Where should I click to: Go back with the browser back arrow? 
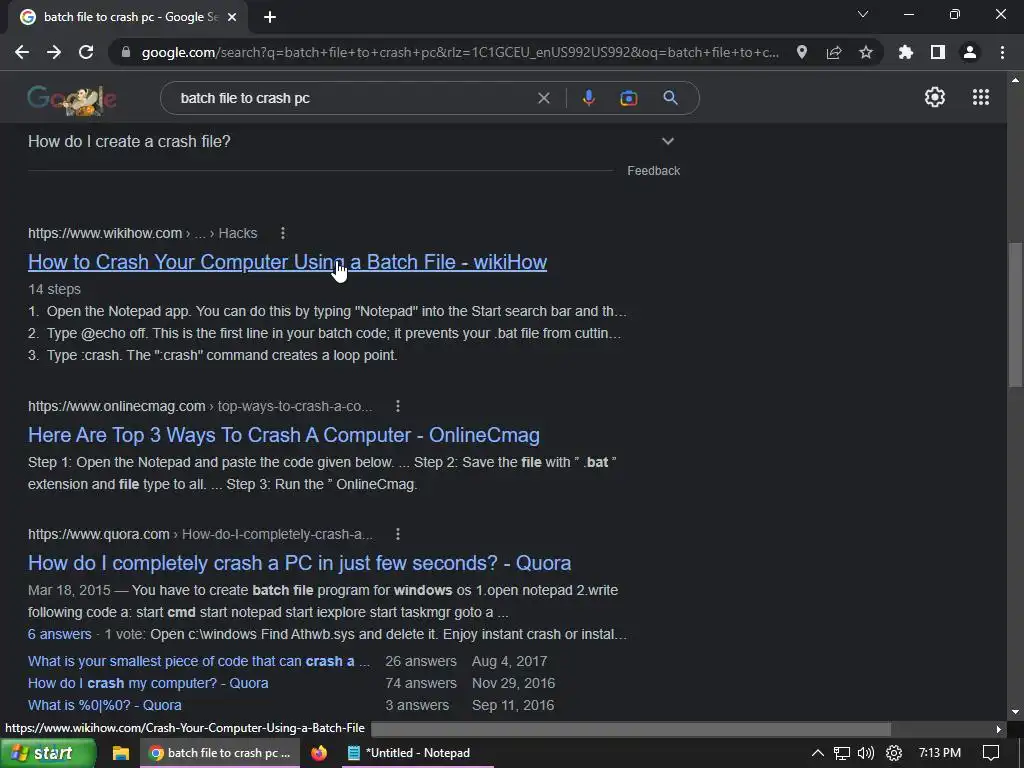tap(22, 52)
